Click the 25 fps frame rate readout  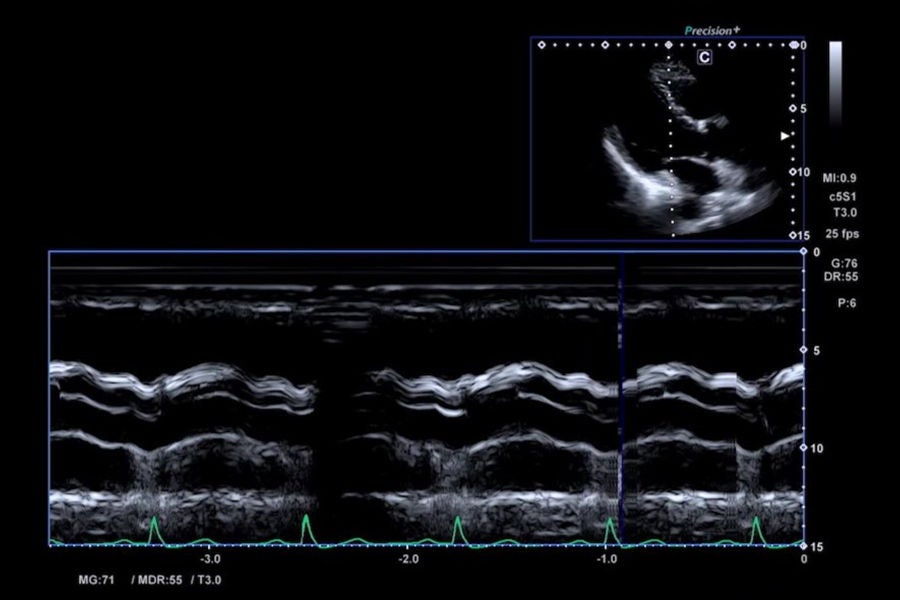pyautogui.click(x=842, y=234)
